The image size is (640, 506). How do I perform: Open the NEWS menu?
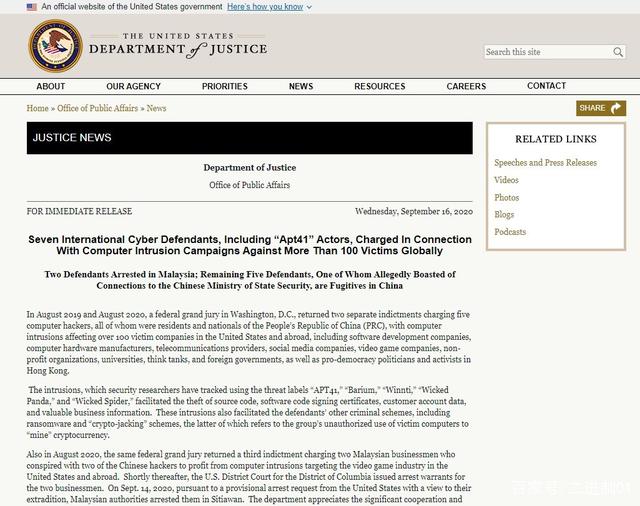tap(301, 87)
